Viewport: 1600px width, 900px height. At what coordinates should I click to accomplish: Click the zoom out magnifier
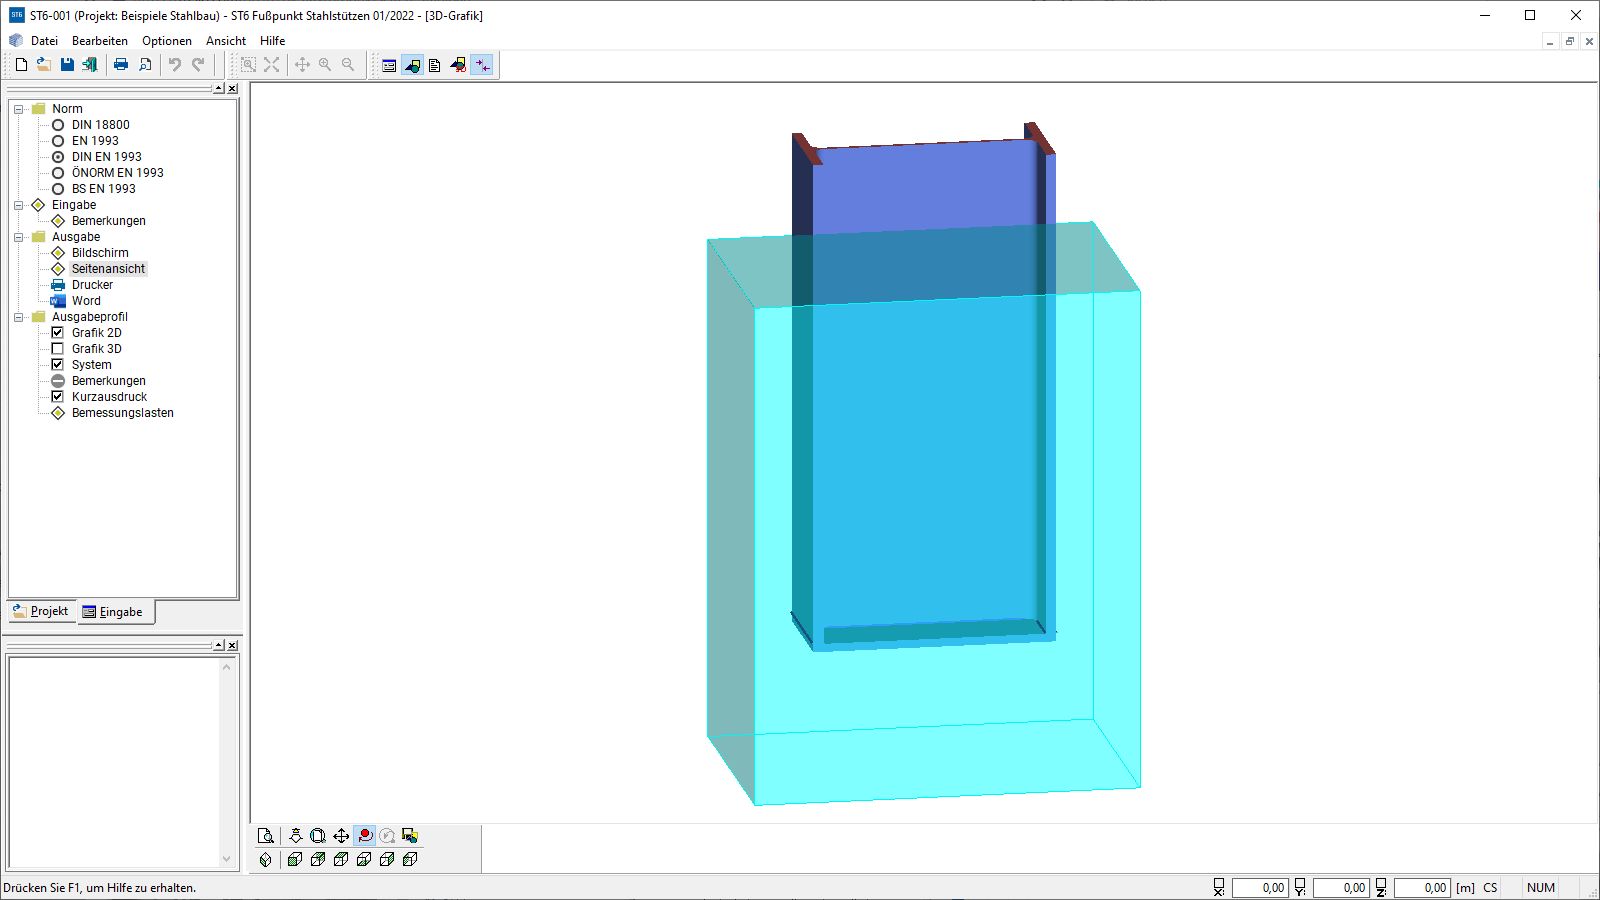(x=348, y=65)
